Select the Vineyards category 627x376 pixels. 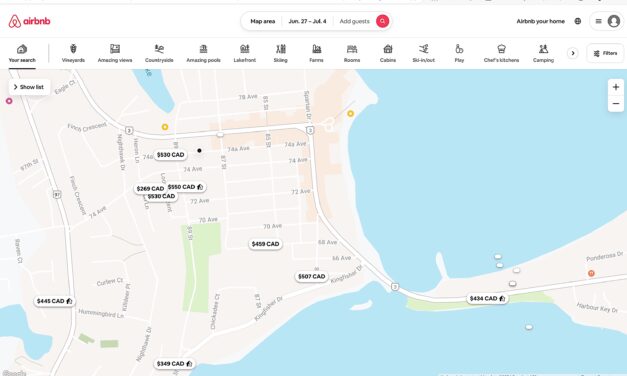point(73,54)
